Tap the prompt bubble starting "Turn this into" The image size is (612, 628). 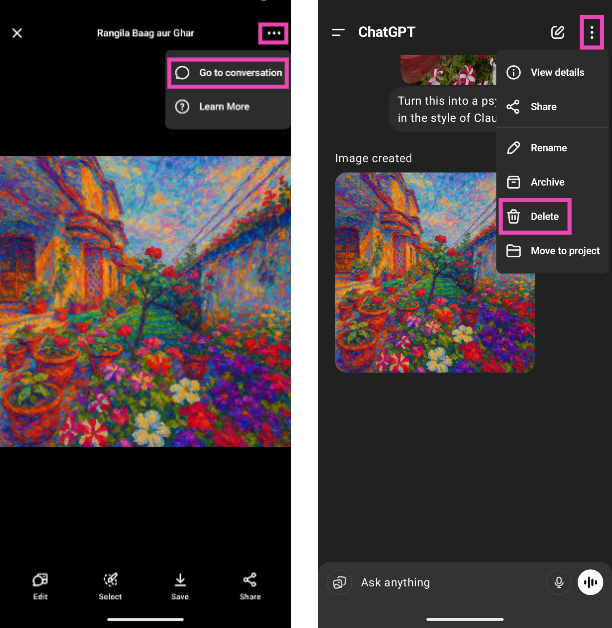pos(443,109)
